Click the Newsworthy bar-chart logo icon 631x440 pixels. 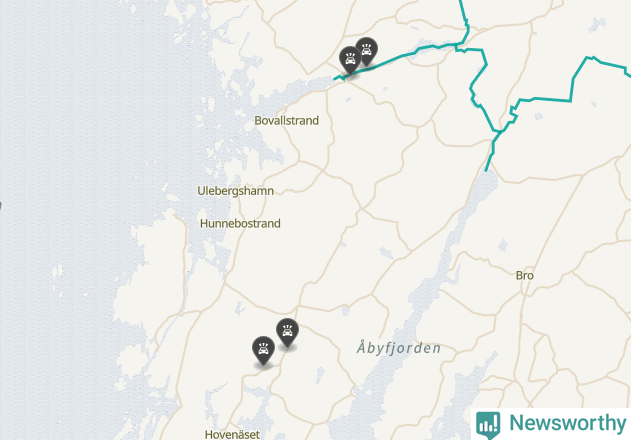488,424
